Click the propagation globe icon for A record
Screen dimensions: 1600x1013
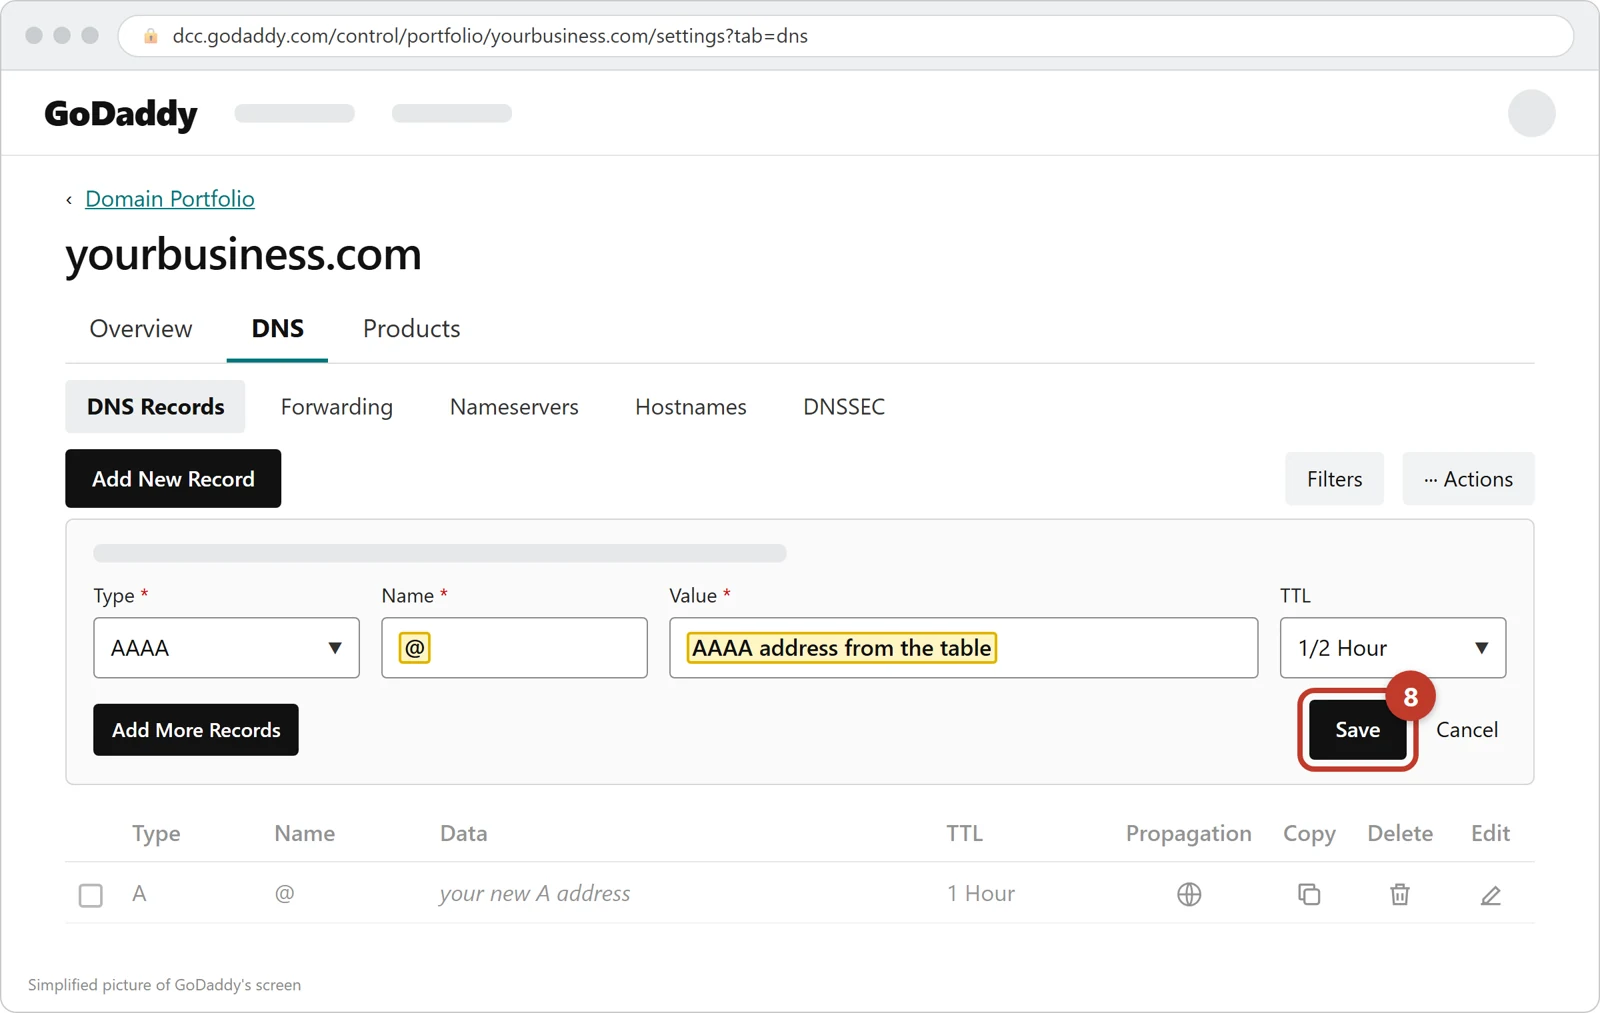coord(1189,894)
